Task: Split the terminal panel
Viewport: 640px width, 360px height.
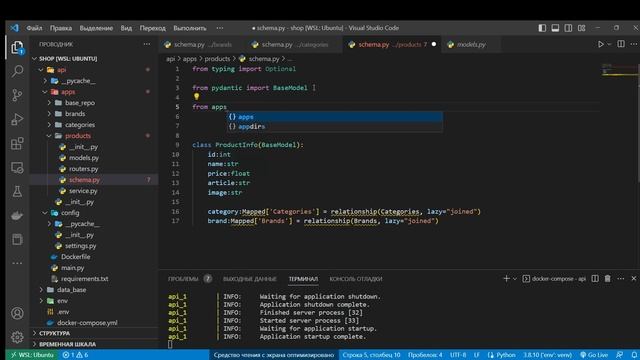Action: (595, 278)
